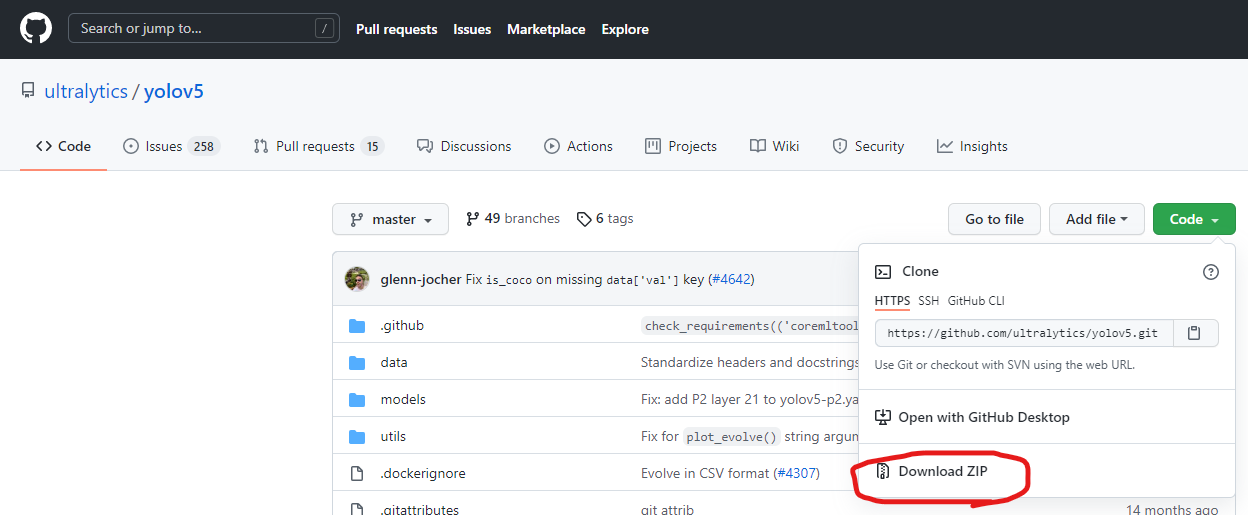
Task: Open the Evolve in CSV format commit
Action: pos(707,473)
